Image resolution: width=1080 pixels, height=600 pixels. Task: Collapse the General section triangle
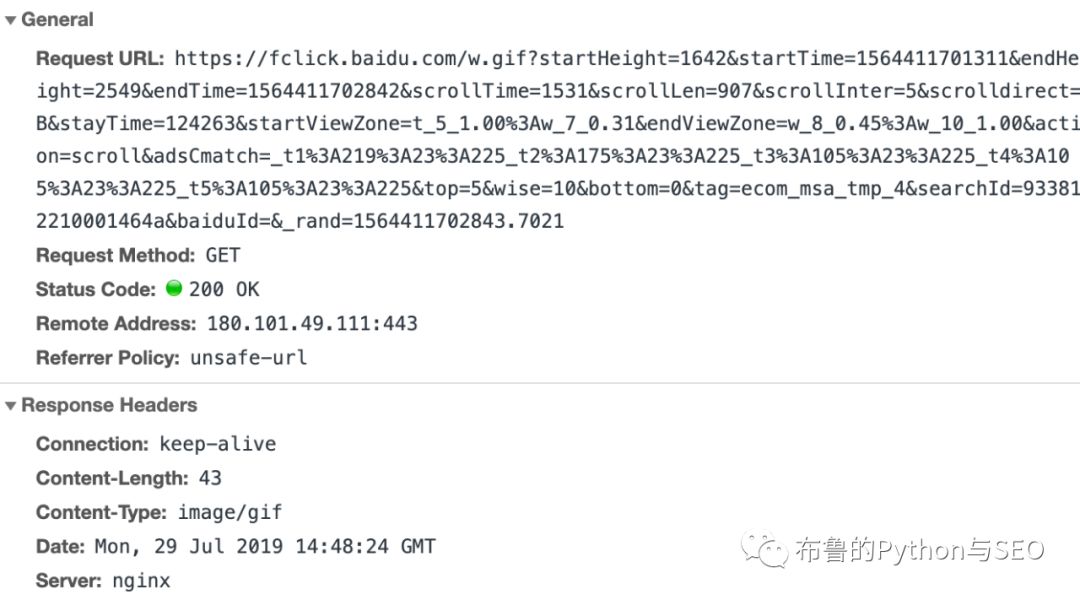10,20
